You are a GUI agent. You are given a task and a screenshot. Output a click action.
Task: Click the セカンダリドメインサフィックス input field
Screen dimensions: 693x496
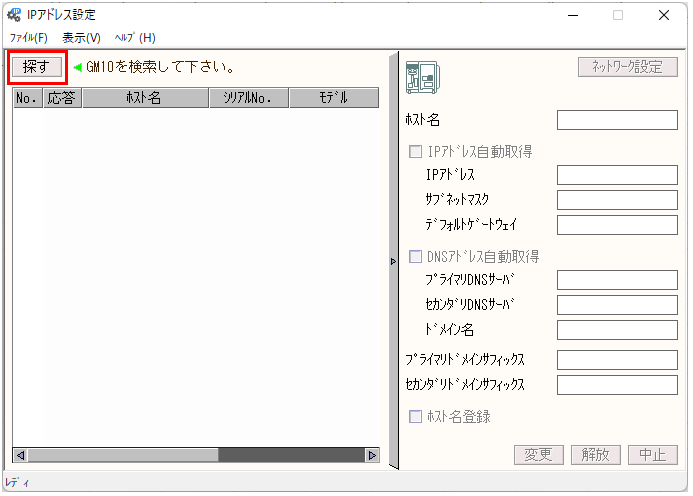tap(617, 385)
